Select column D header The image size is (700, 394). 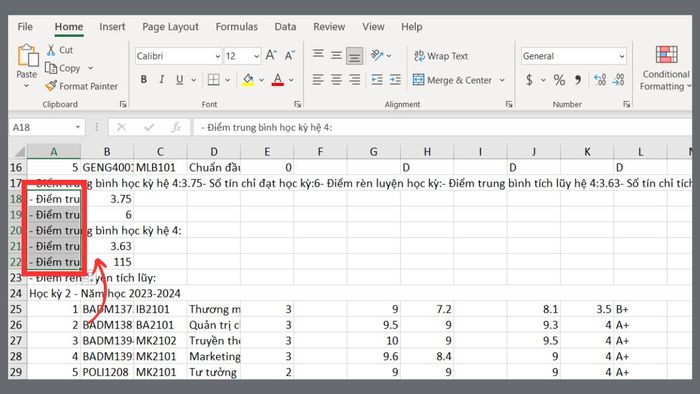tap(214, 152)
